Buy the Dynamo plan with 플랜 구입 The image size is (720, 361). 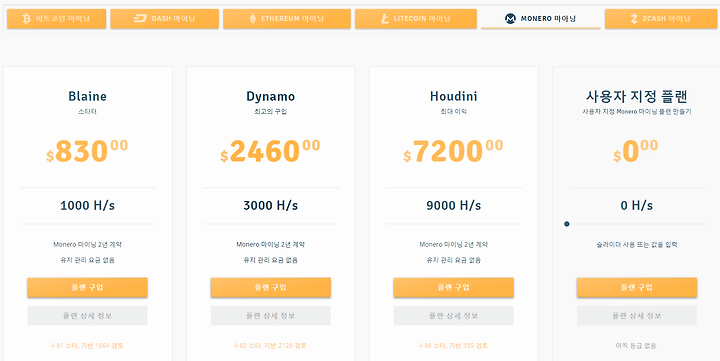pos(270,288)
